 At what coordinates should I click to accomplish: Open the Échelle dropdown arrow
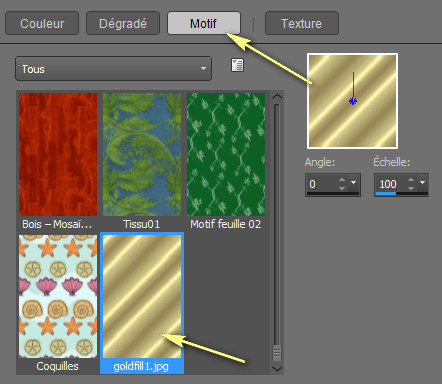tap(423, 183)
